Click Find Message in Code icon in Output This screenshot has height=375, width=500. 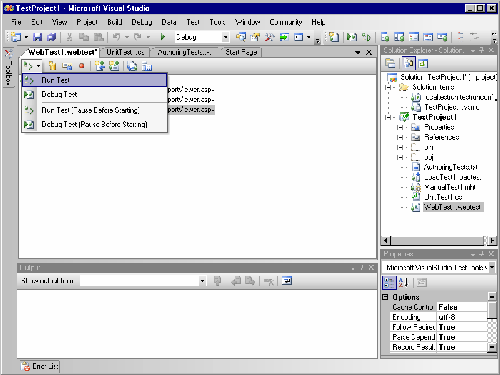coord(217,281)
